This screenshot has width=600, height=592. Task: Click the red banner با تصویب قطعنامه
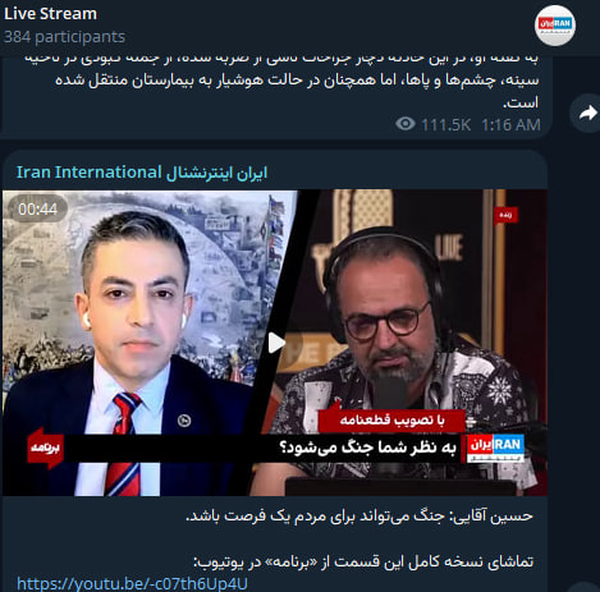(x=392, y=421)
